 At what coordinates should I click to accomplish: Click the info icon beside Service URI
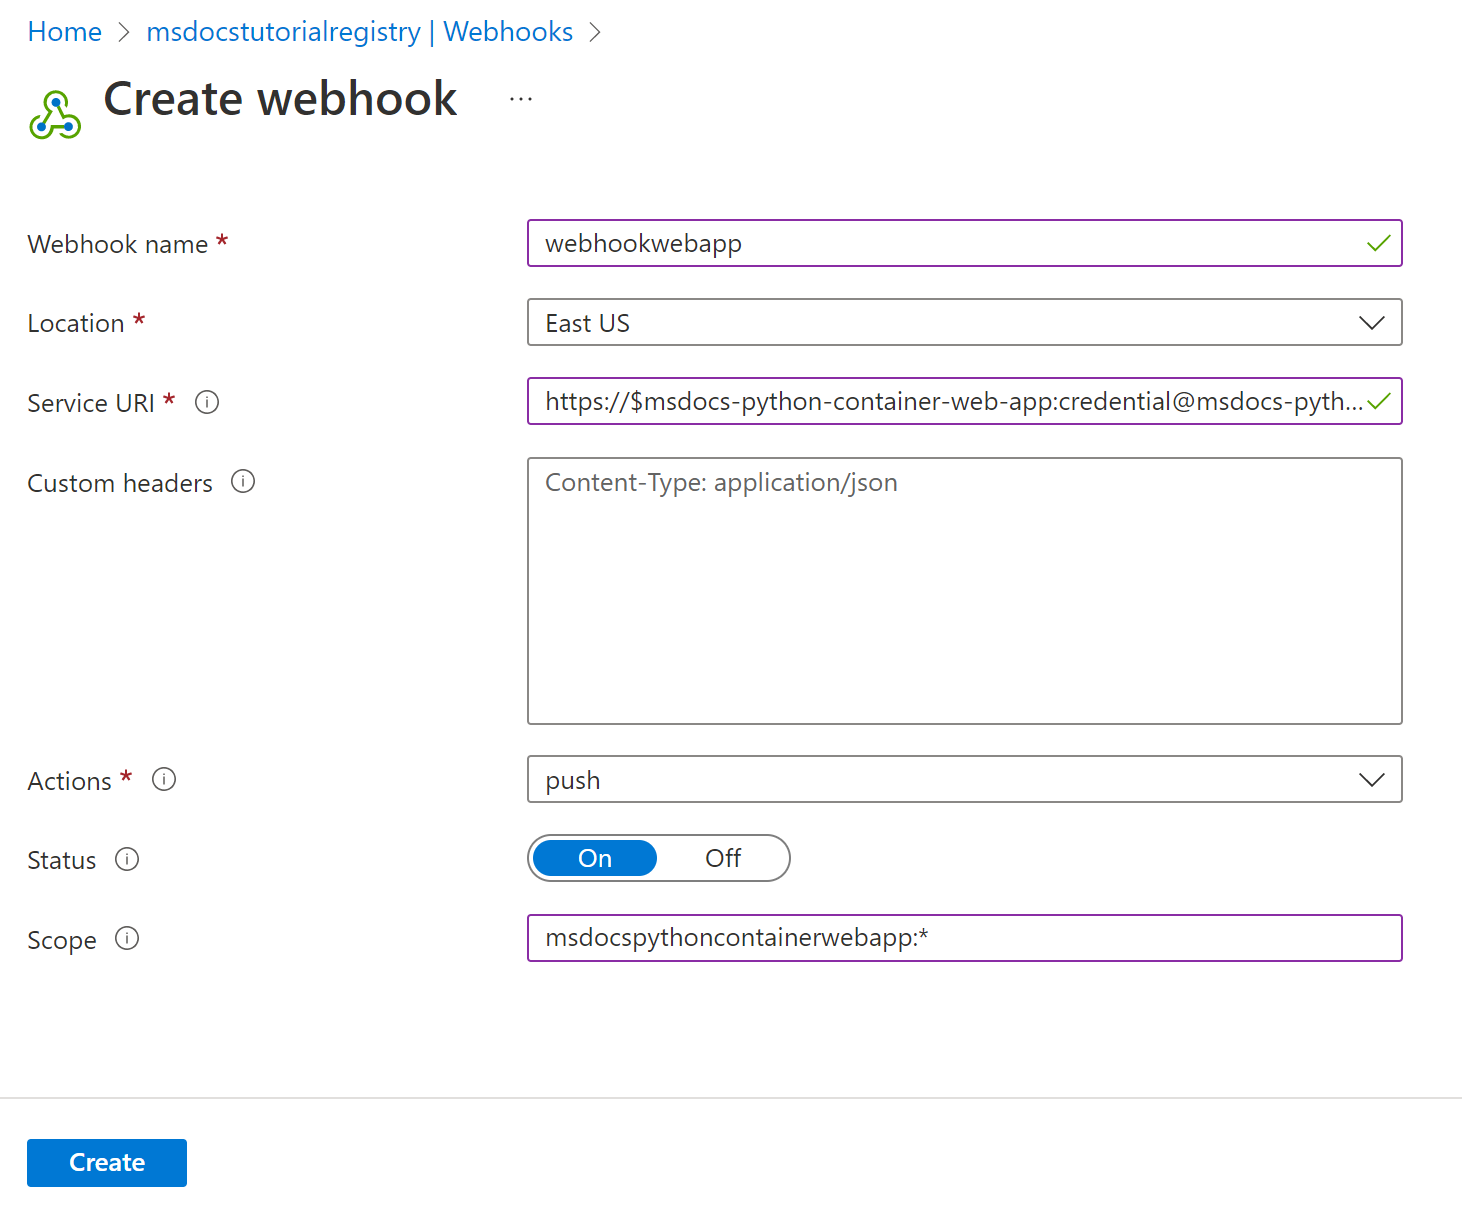pyautogui.click(x=207, y=402)
